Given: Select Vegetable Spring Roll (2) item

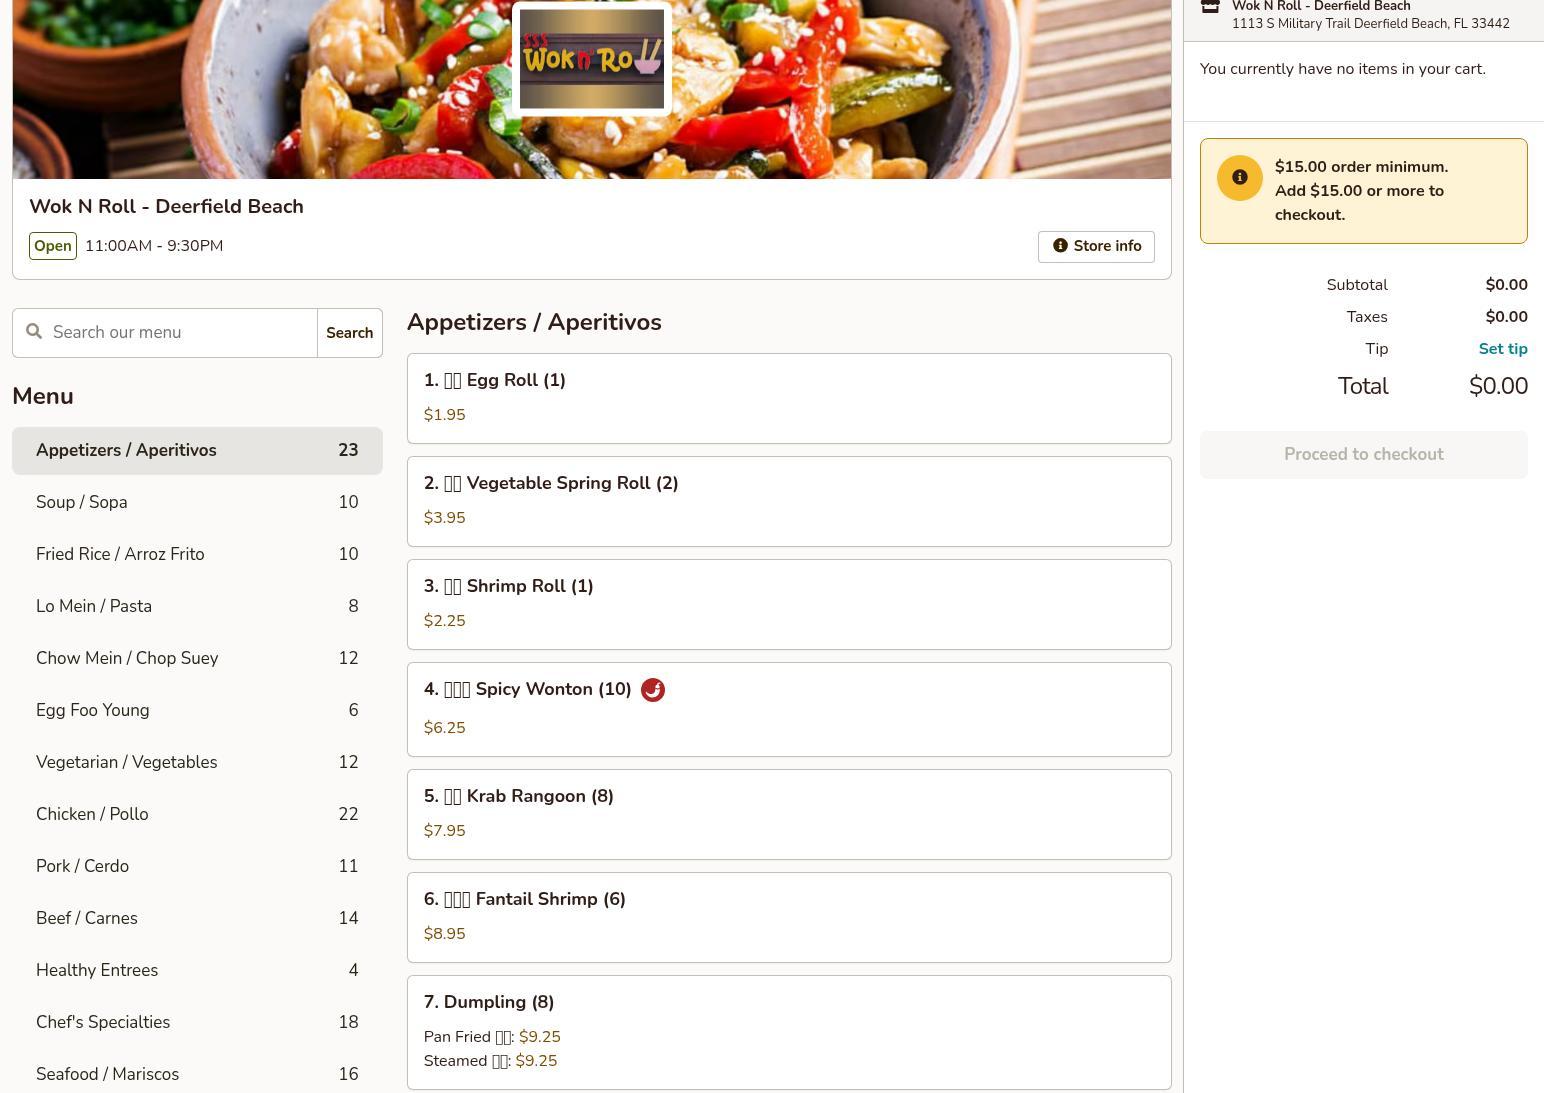Looking at the screenshot, I should tap(789, 501).
